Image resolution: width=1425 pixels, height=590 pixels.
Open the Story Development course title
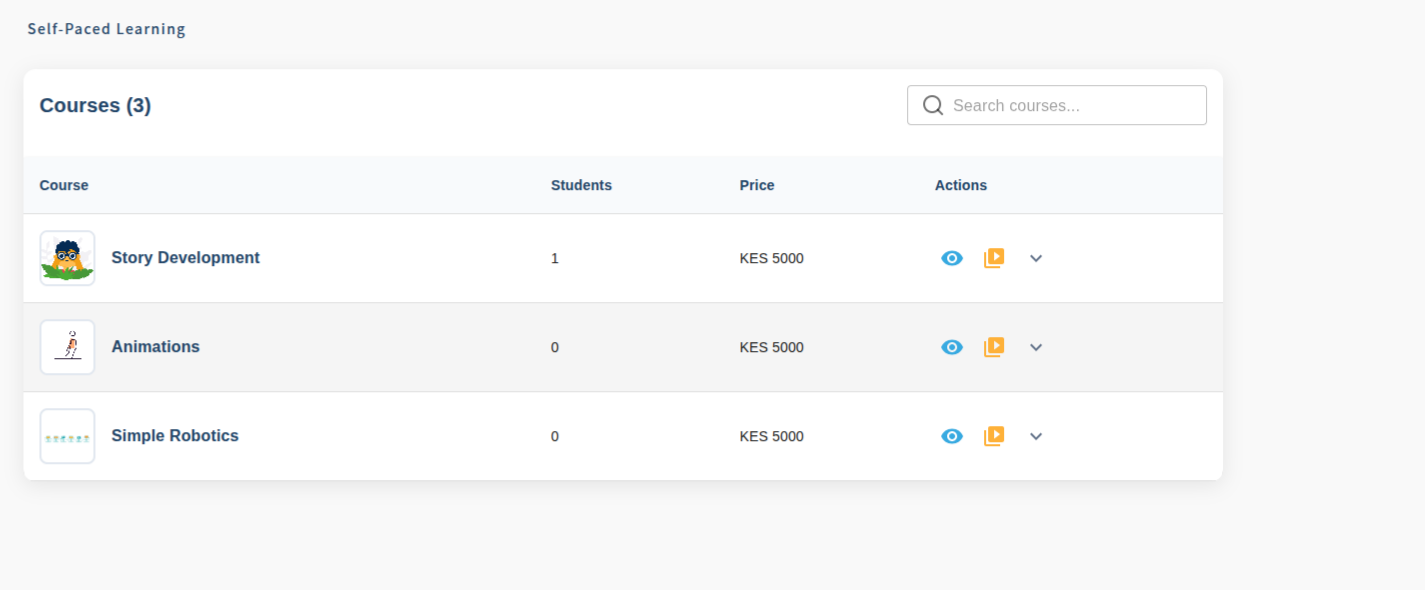pos(185,258)
